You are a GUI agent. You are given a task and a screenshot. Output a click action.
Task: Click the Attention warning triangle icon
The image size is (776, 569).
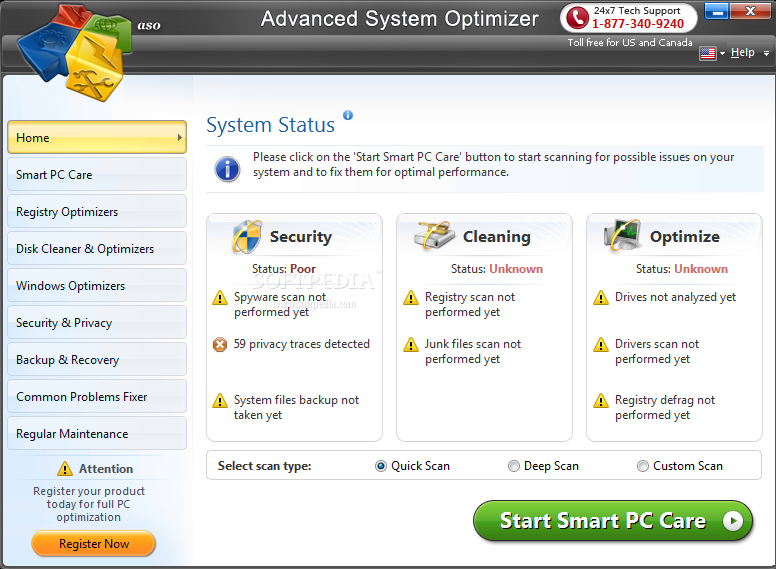click(65, 469)
